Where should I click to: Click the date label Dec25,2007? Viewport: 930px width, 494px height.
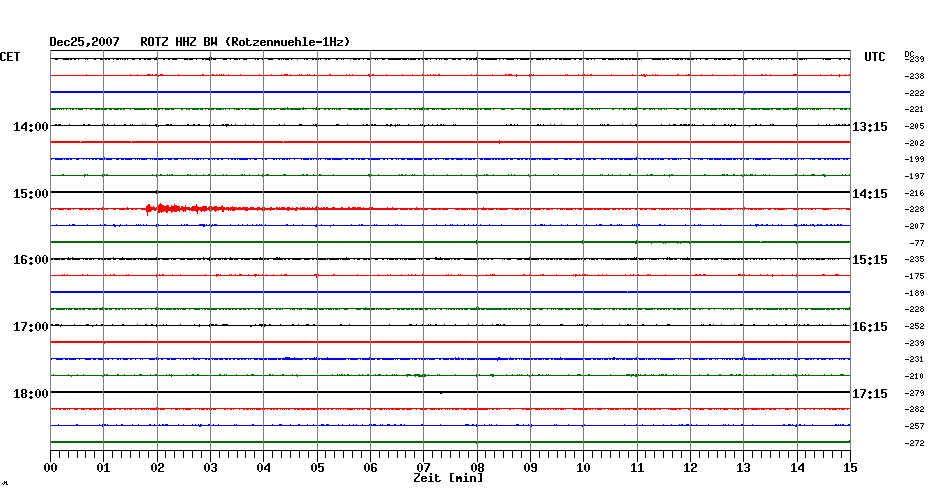coord(84,42)
